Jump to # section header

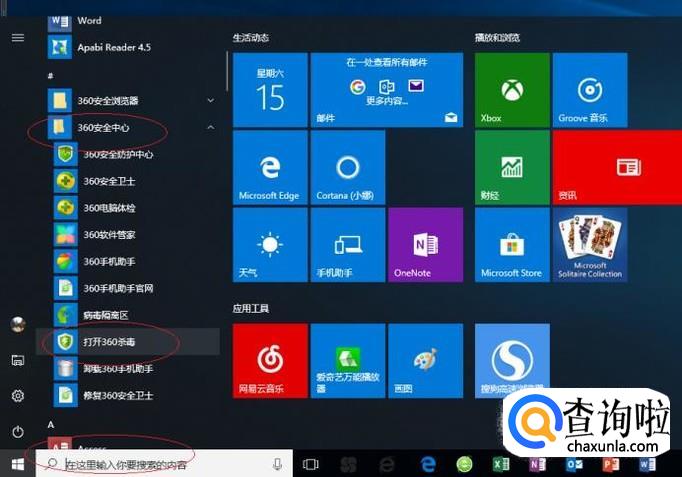50,76
